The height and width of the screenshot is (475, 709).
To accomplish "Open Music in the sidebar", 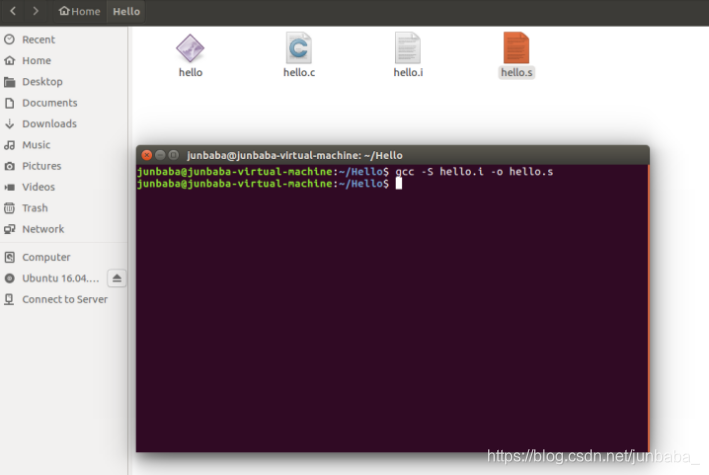I will pyautogui.click(x=63, y=145).
